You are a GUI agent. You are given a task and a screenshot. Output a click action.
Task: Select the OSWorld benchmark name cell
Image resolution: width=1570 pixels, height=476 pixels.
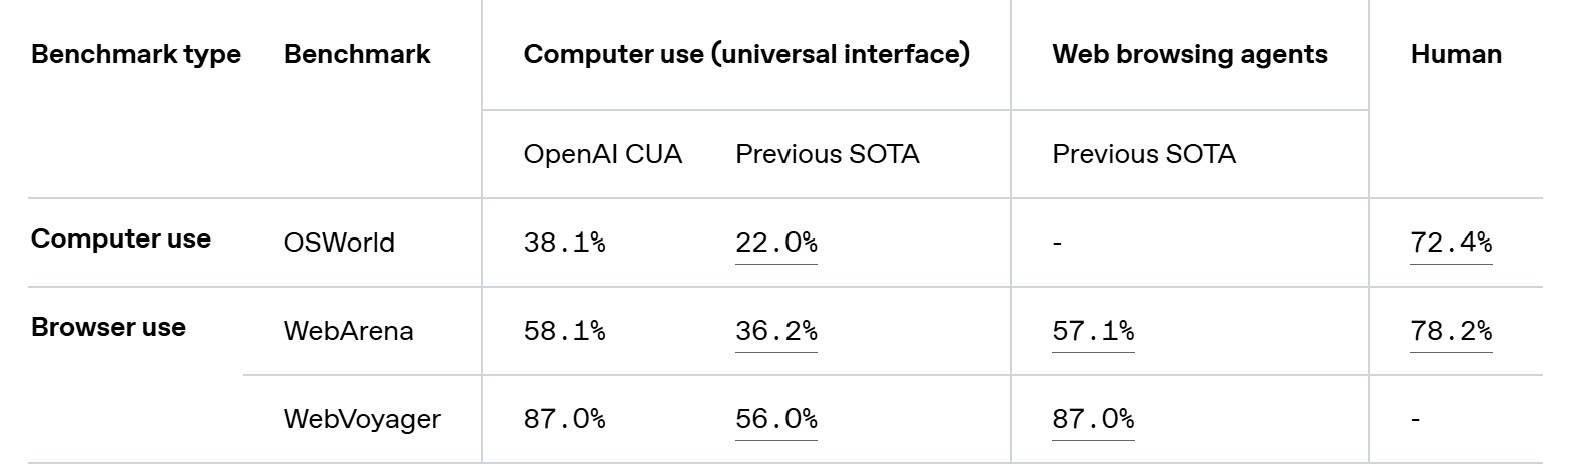[x=339, y=243]
